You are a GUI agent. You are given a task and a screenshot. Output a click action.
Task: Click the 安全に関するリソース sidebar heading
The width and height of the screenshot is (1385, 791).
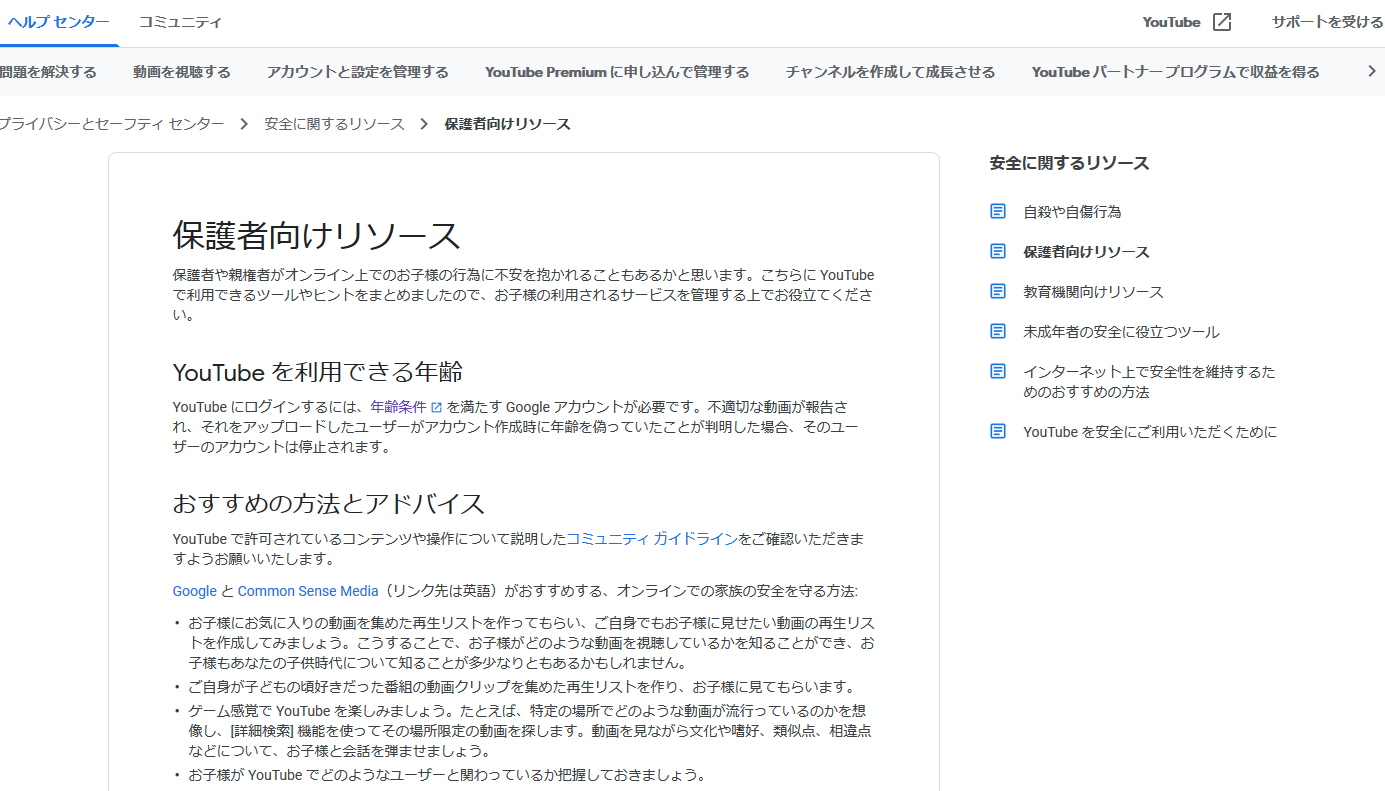1069,163
